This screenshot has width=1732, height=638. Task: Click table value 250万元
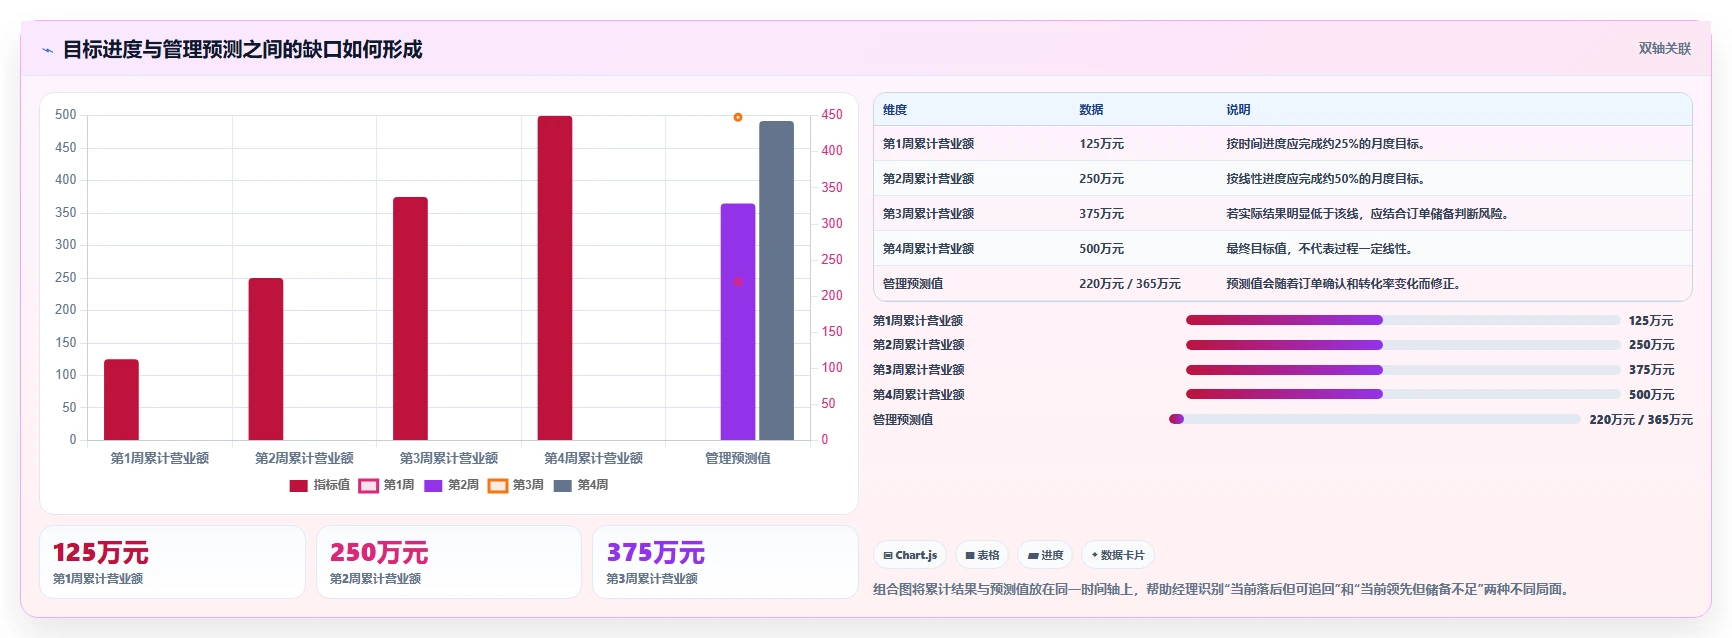pos(1101,179)
